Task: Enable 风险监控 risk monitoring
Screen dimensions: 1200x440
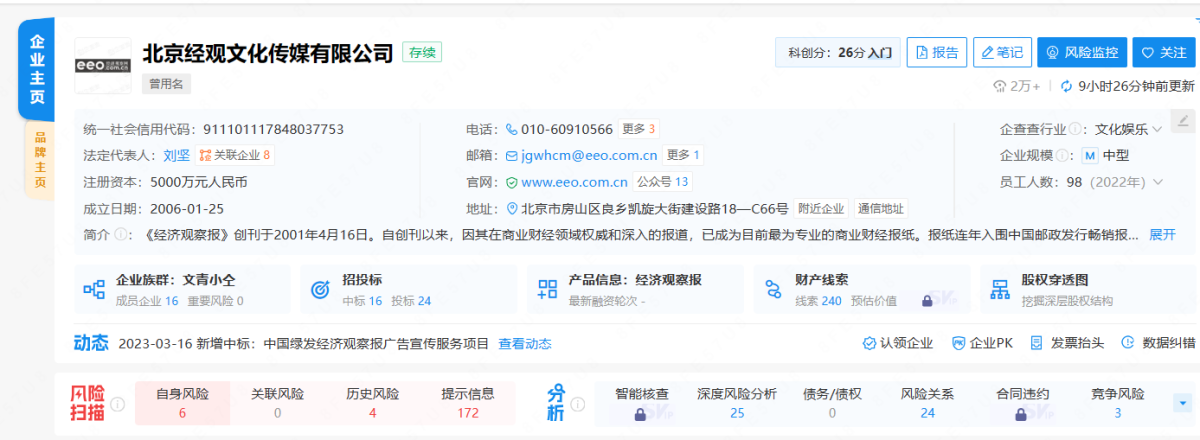Action: tap(1082, 52)
